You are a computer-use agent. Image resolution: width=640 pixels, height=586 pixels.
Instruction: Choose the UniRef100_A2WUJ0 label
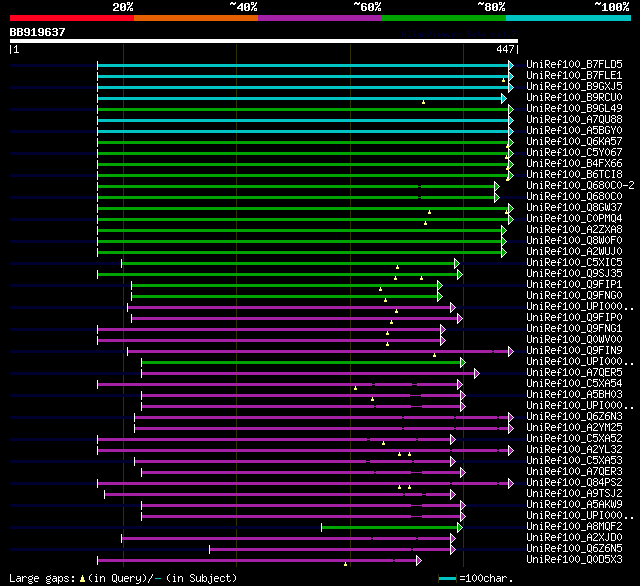(574, 252)
